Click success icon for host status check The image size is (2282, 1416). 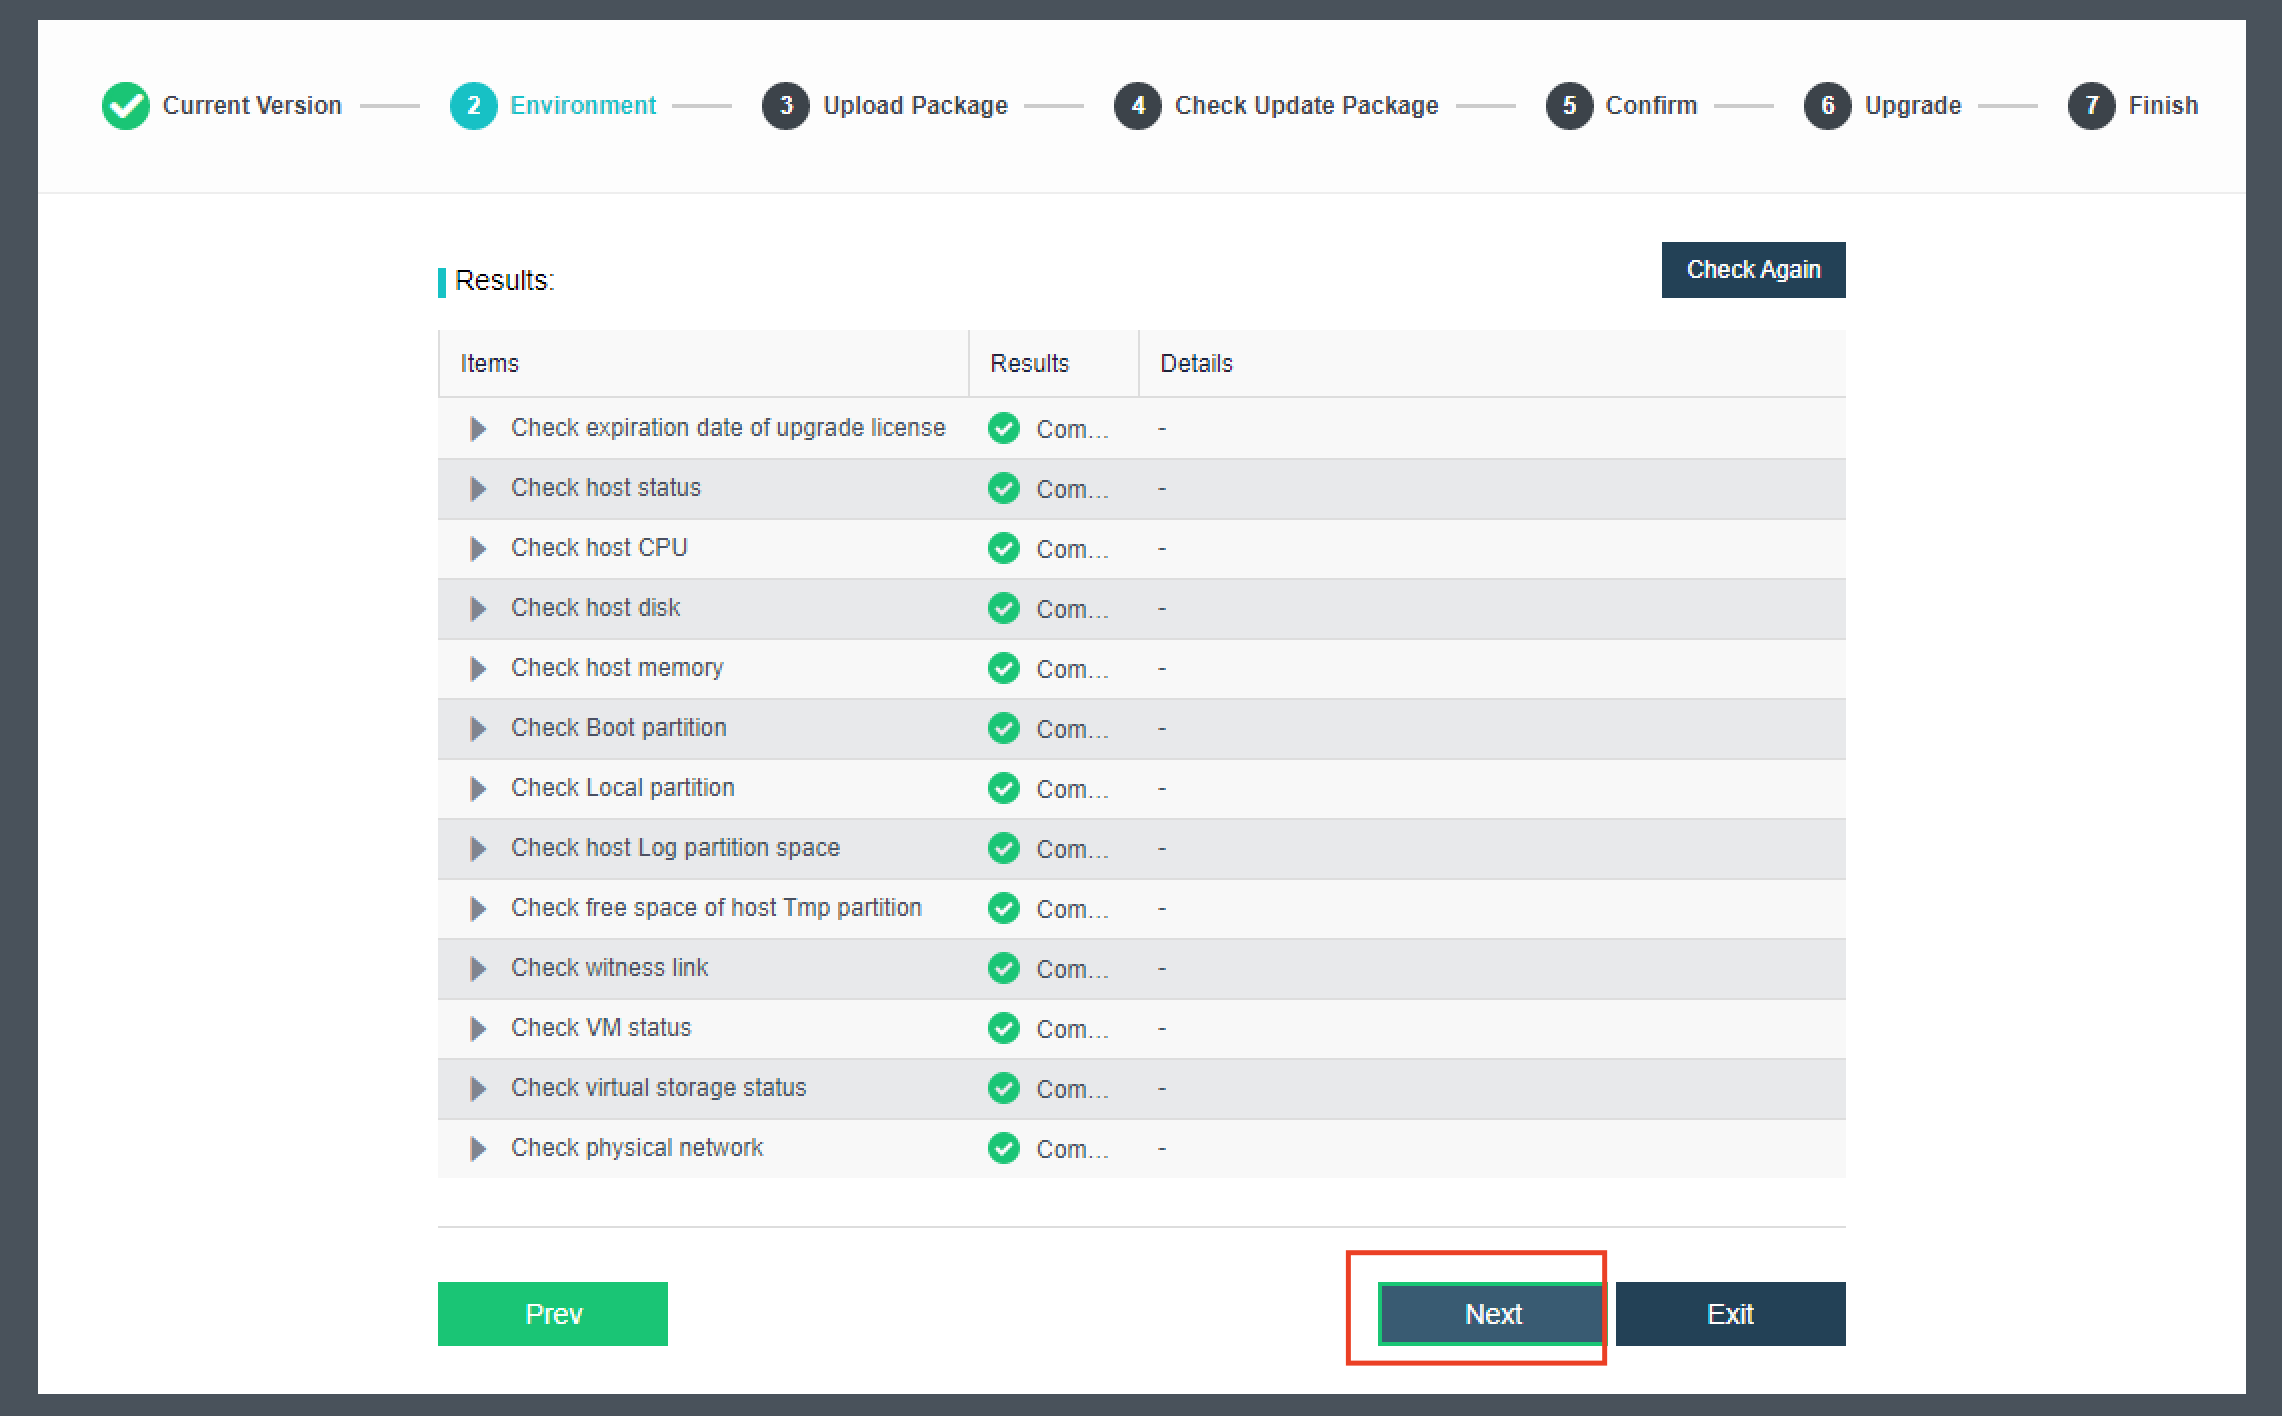point(1004,488)
